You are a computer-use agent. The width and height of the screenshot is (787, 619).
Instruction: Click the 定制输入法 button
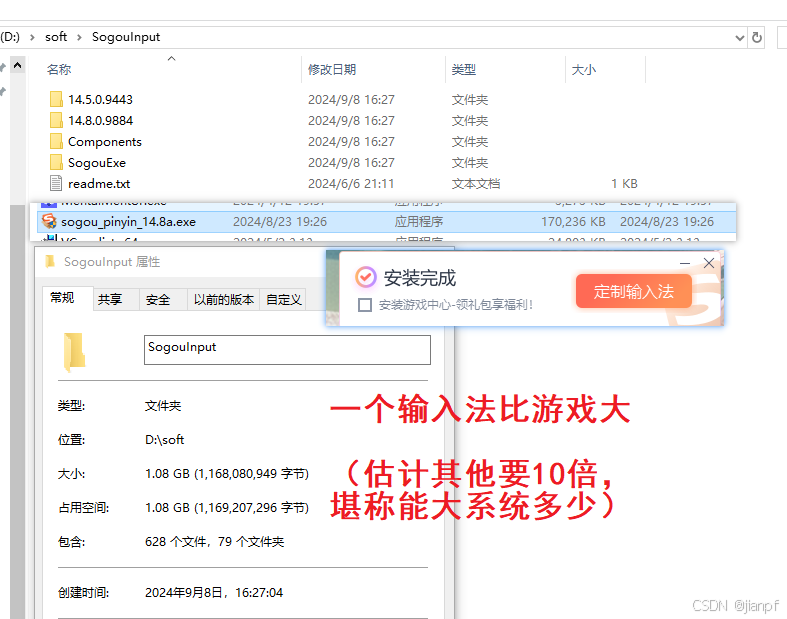click(633, 291)
